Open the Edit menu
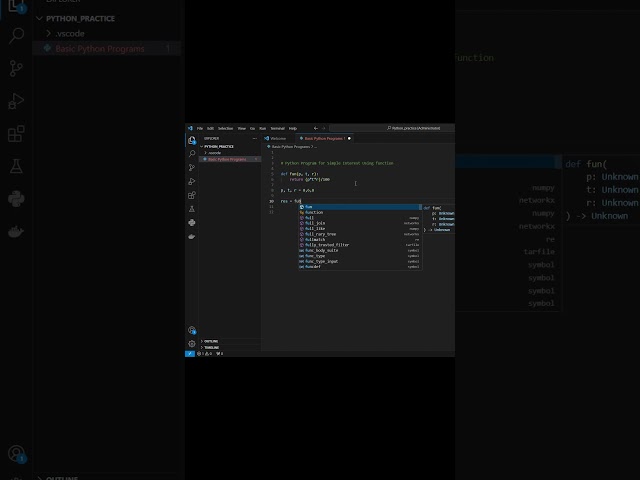The image size is (640, 480). [x=211, y=128]
